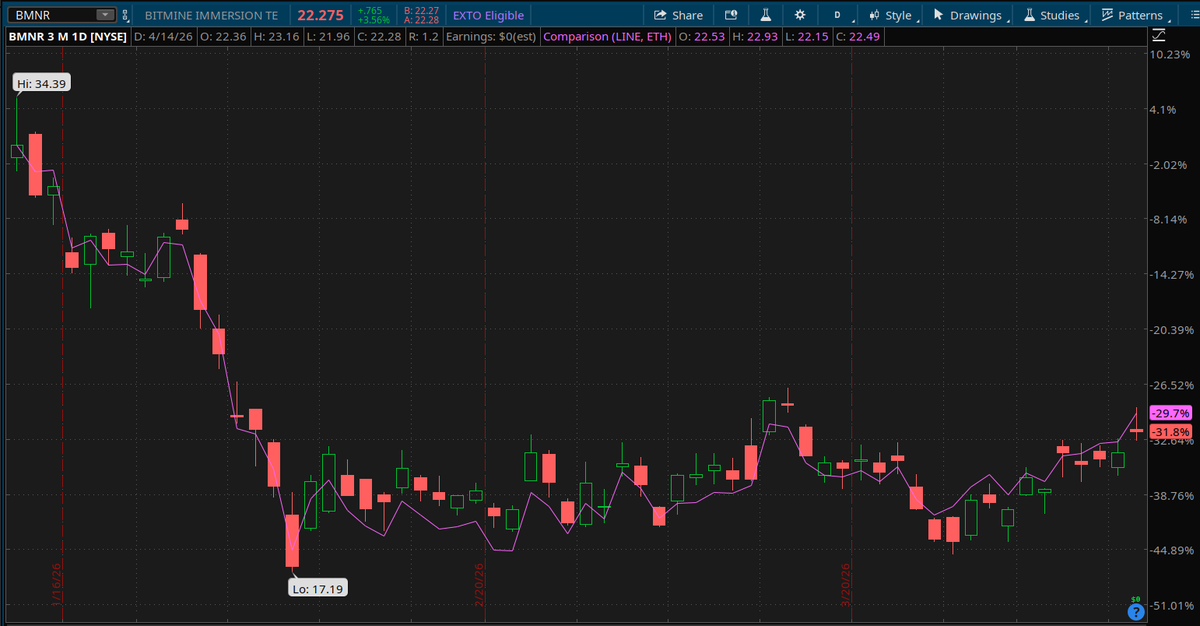This screenshot has height=626, width=1200.
Task: Click the EXTO Eligible label
Action: pos(488,15)
